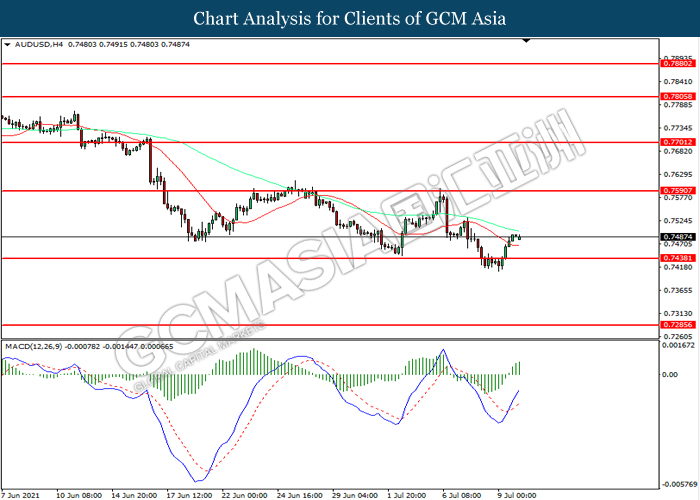Click the small triangle beside AUDUSD,H4

[x=7, y=44]
